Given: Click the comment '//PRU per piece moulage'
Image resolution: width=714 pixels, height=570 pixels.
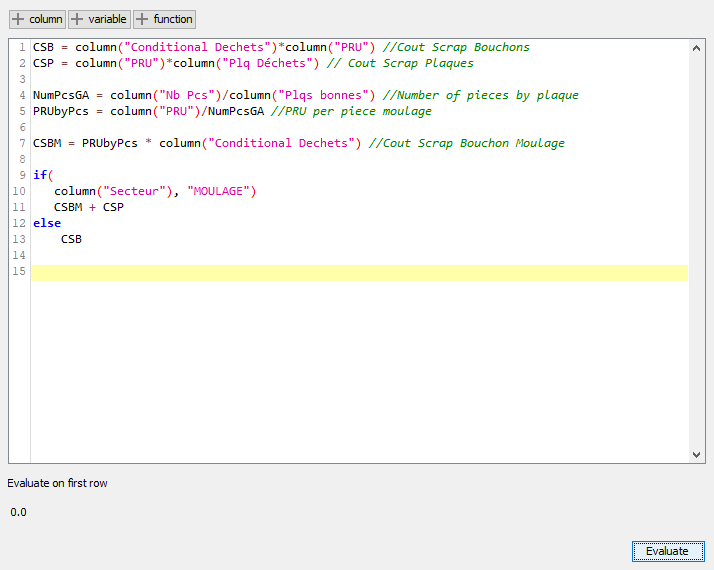Looking at the screenshot, I should 351,111.
